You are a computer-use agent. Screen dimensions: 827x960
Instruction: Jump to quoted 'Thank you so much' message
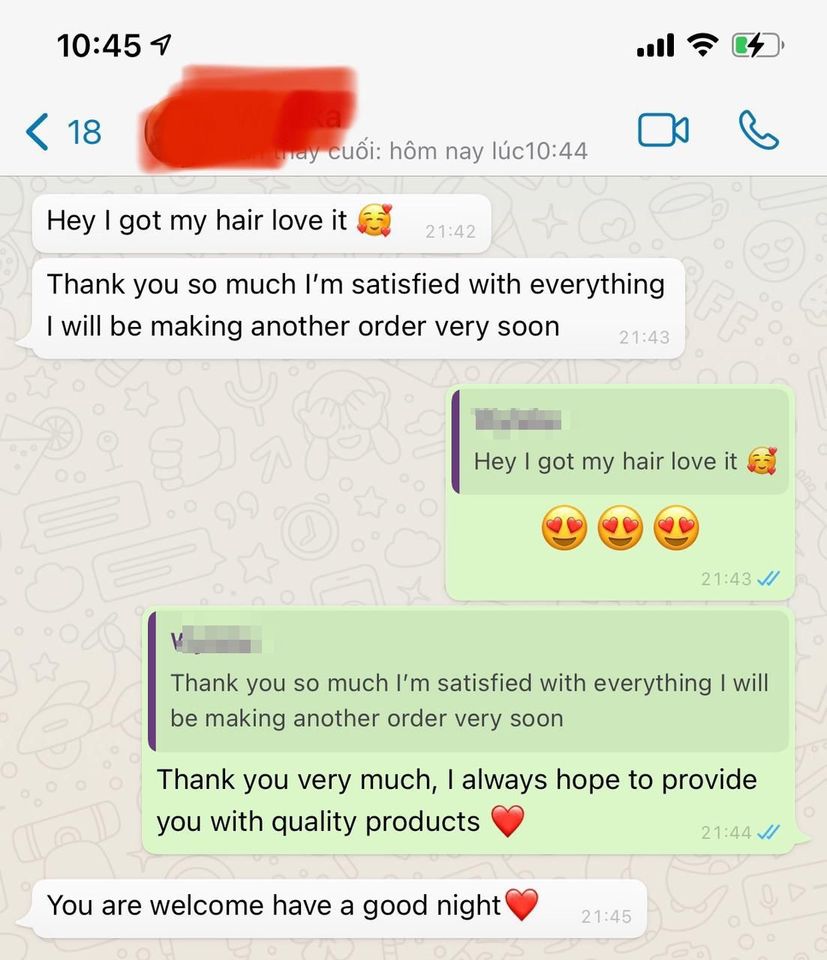click(469, 681)
